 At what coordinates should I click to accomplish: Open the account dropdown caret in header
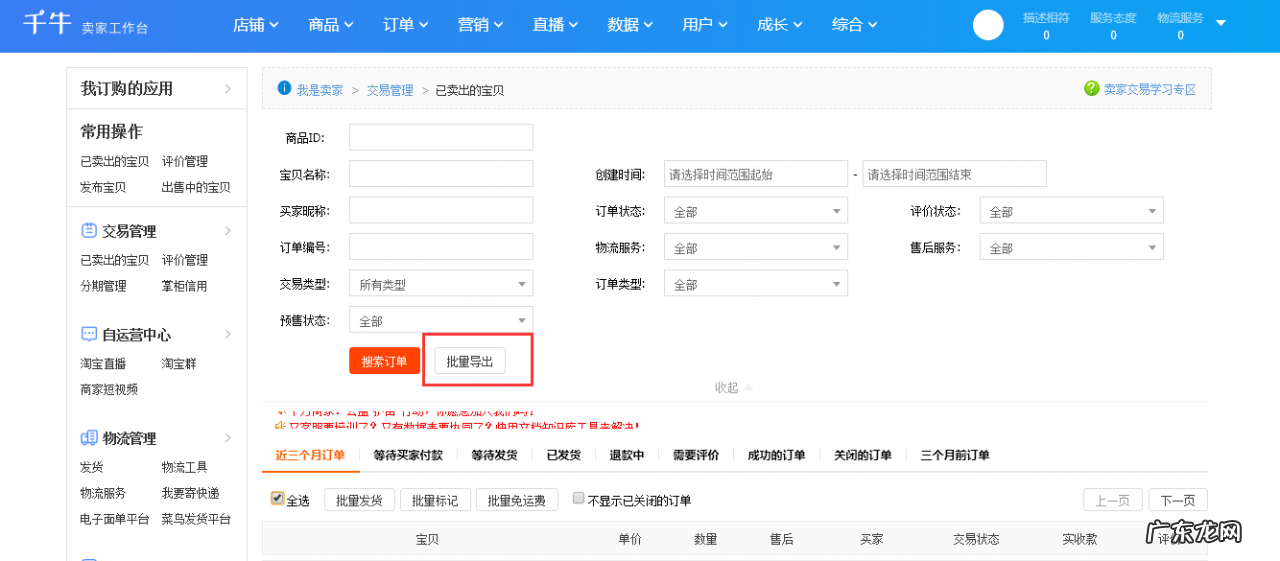tap(1220, 23)
